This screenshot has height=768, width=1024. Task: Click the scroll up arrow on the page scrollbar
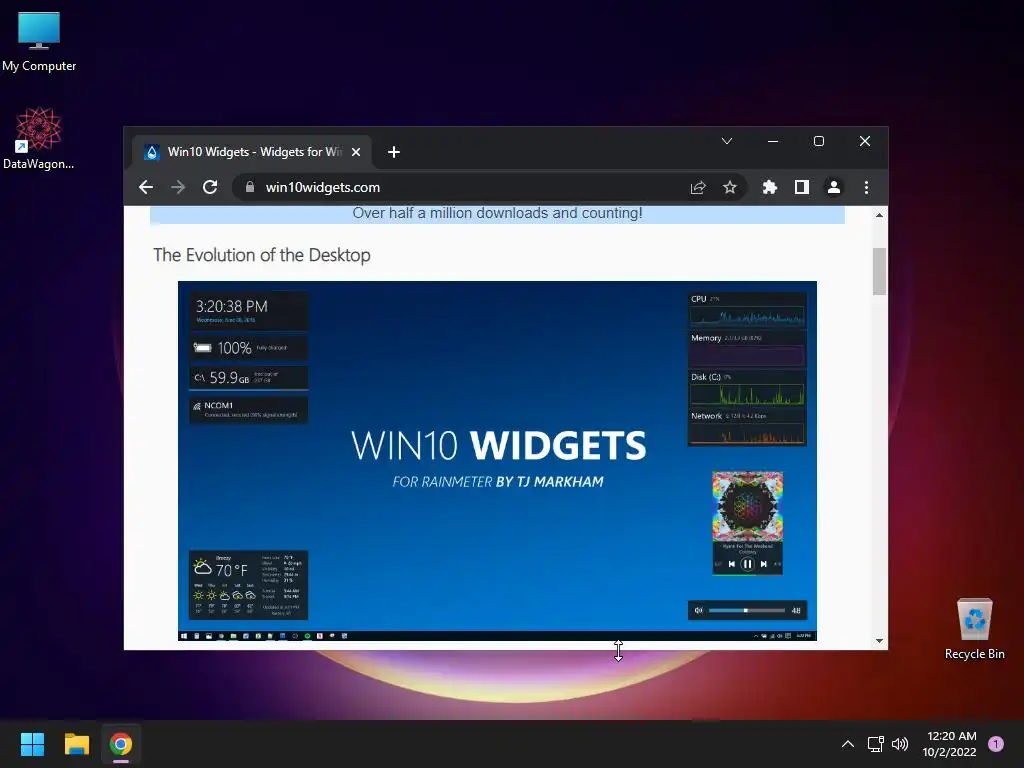pos(880,215)
